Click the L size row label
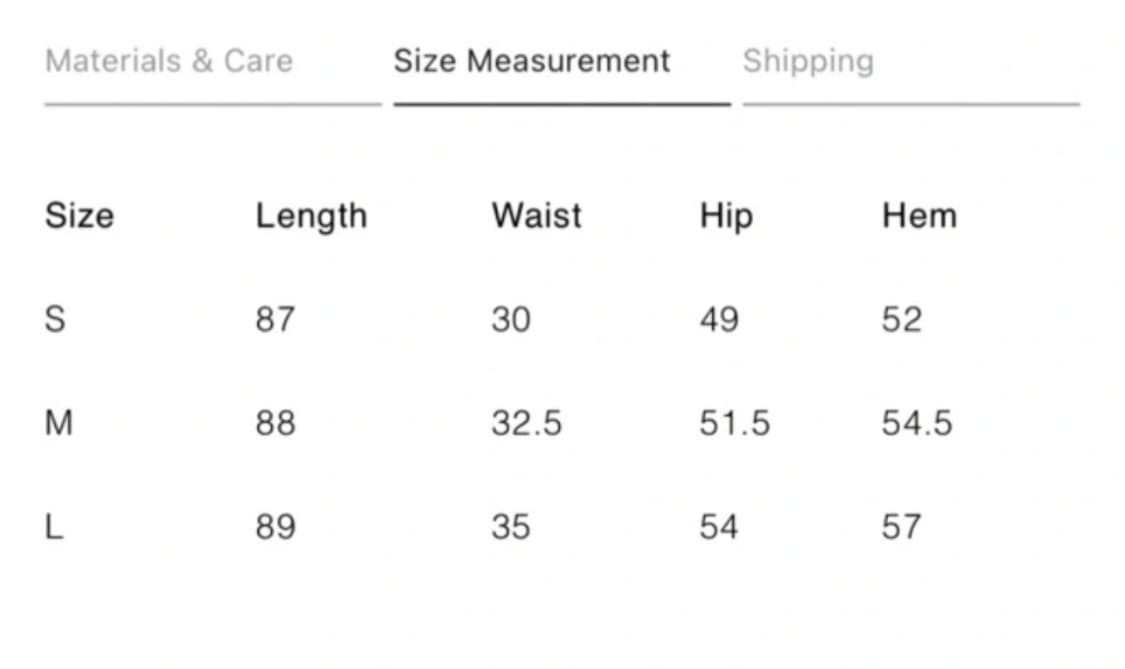This screenshot has height=669, width=1125. [x=54, y=527]
